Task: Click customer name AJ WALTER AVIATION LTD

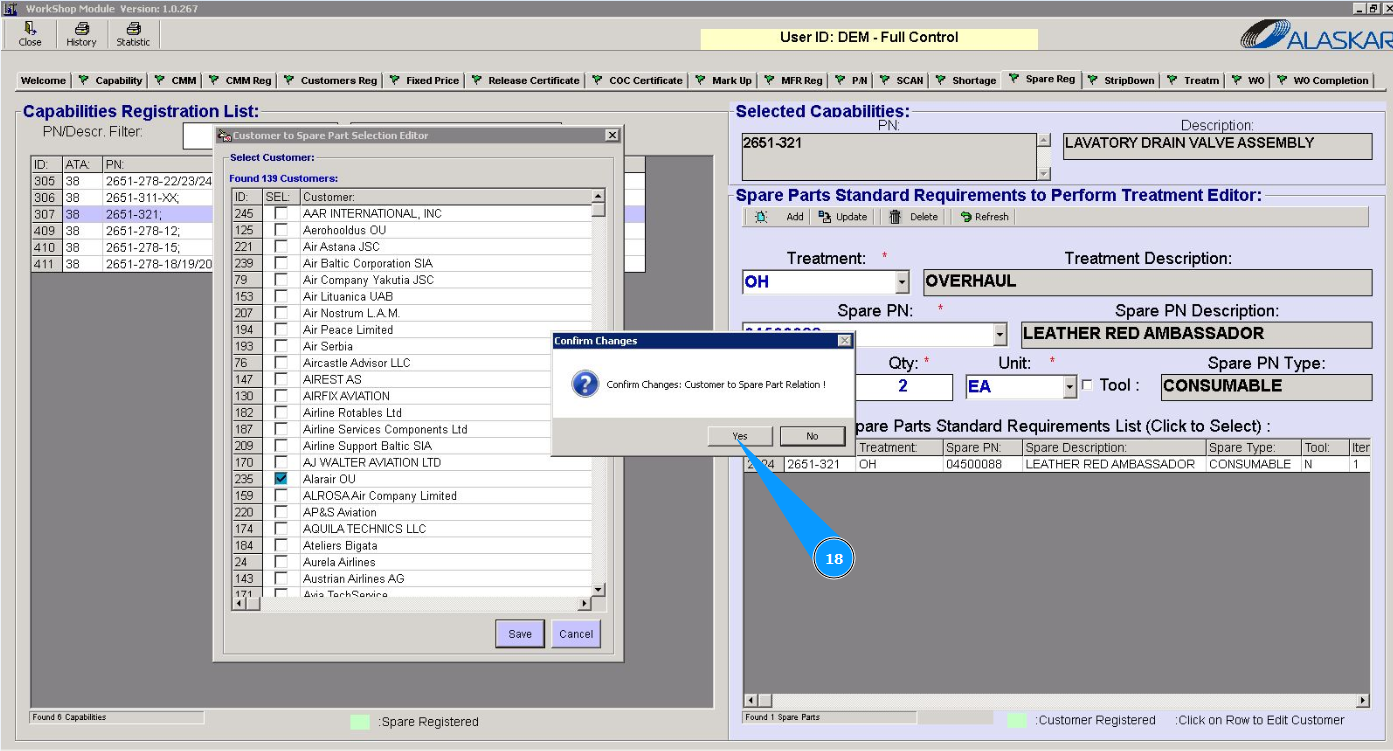Action: (372, 463)
